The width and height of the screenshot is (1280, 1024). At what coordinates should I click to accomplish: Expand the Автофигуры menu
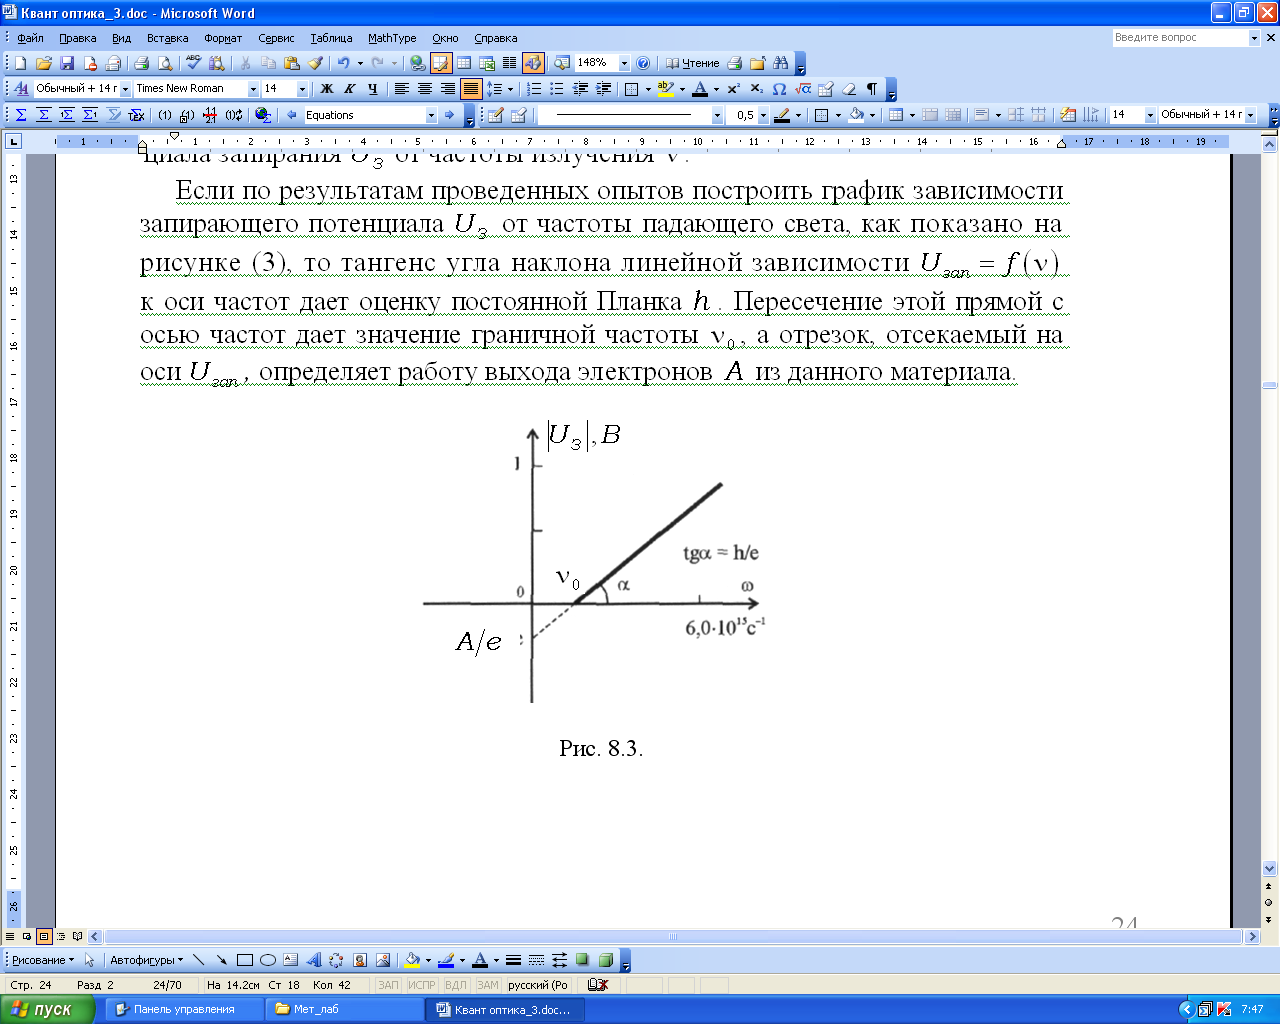tap(146, 960)
